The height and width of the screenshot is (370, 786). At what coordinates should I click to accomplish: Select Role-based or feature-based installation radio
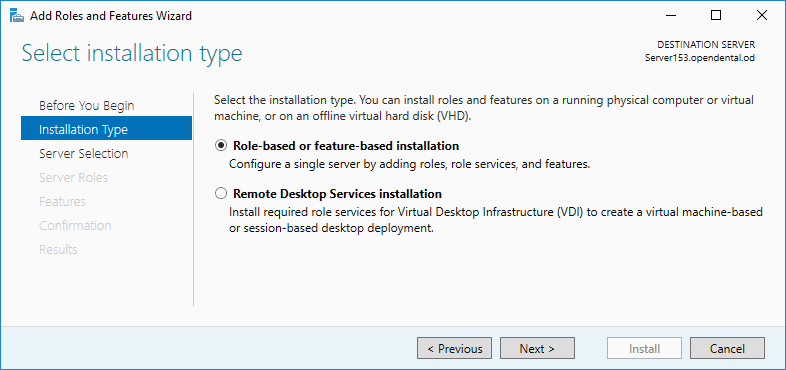[x=220, y=146]
